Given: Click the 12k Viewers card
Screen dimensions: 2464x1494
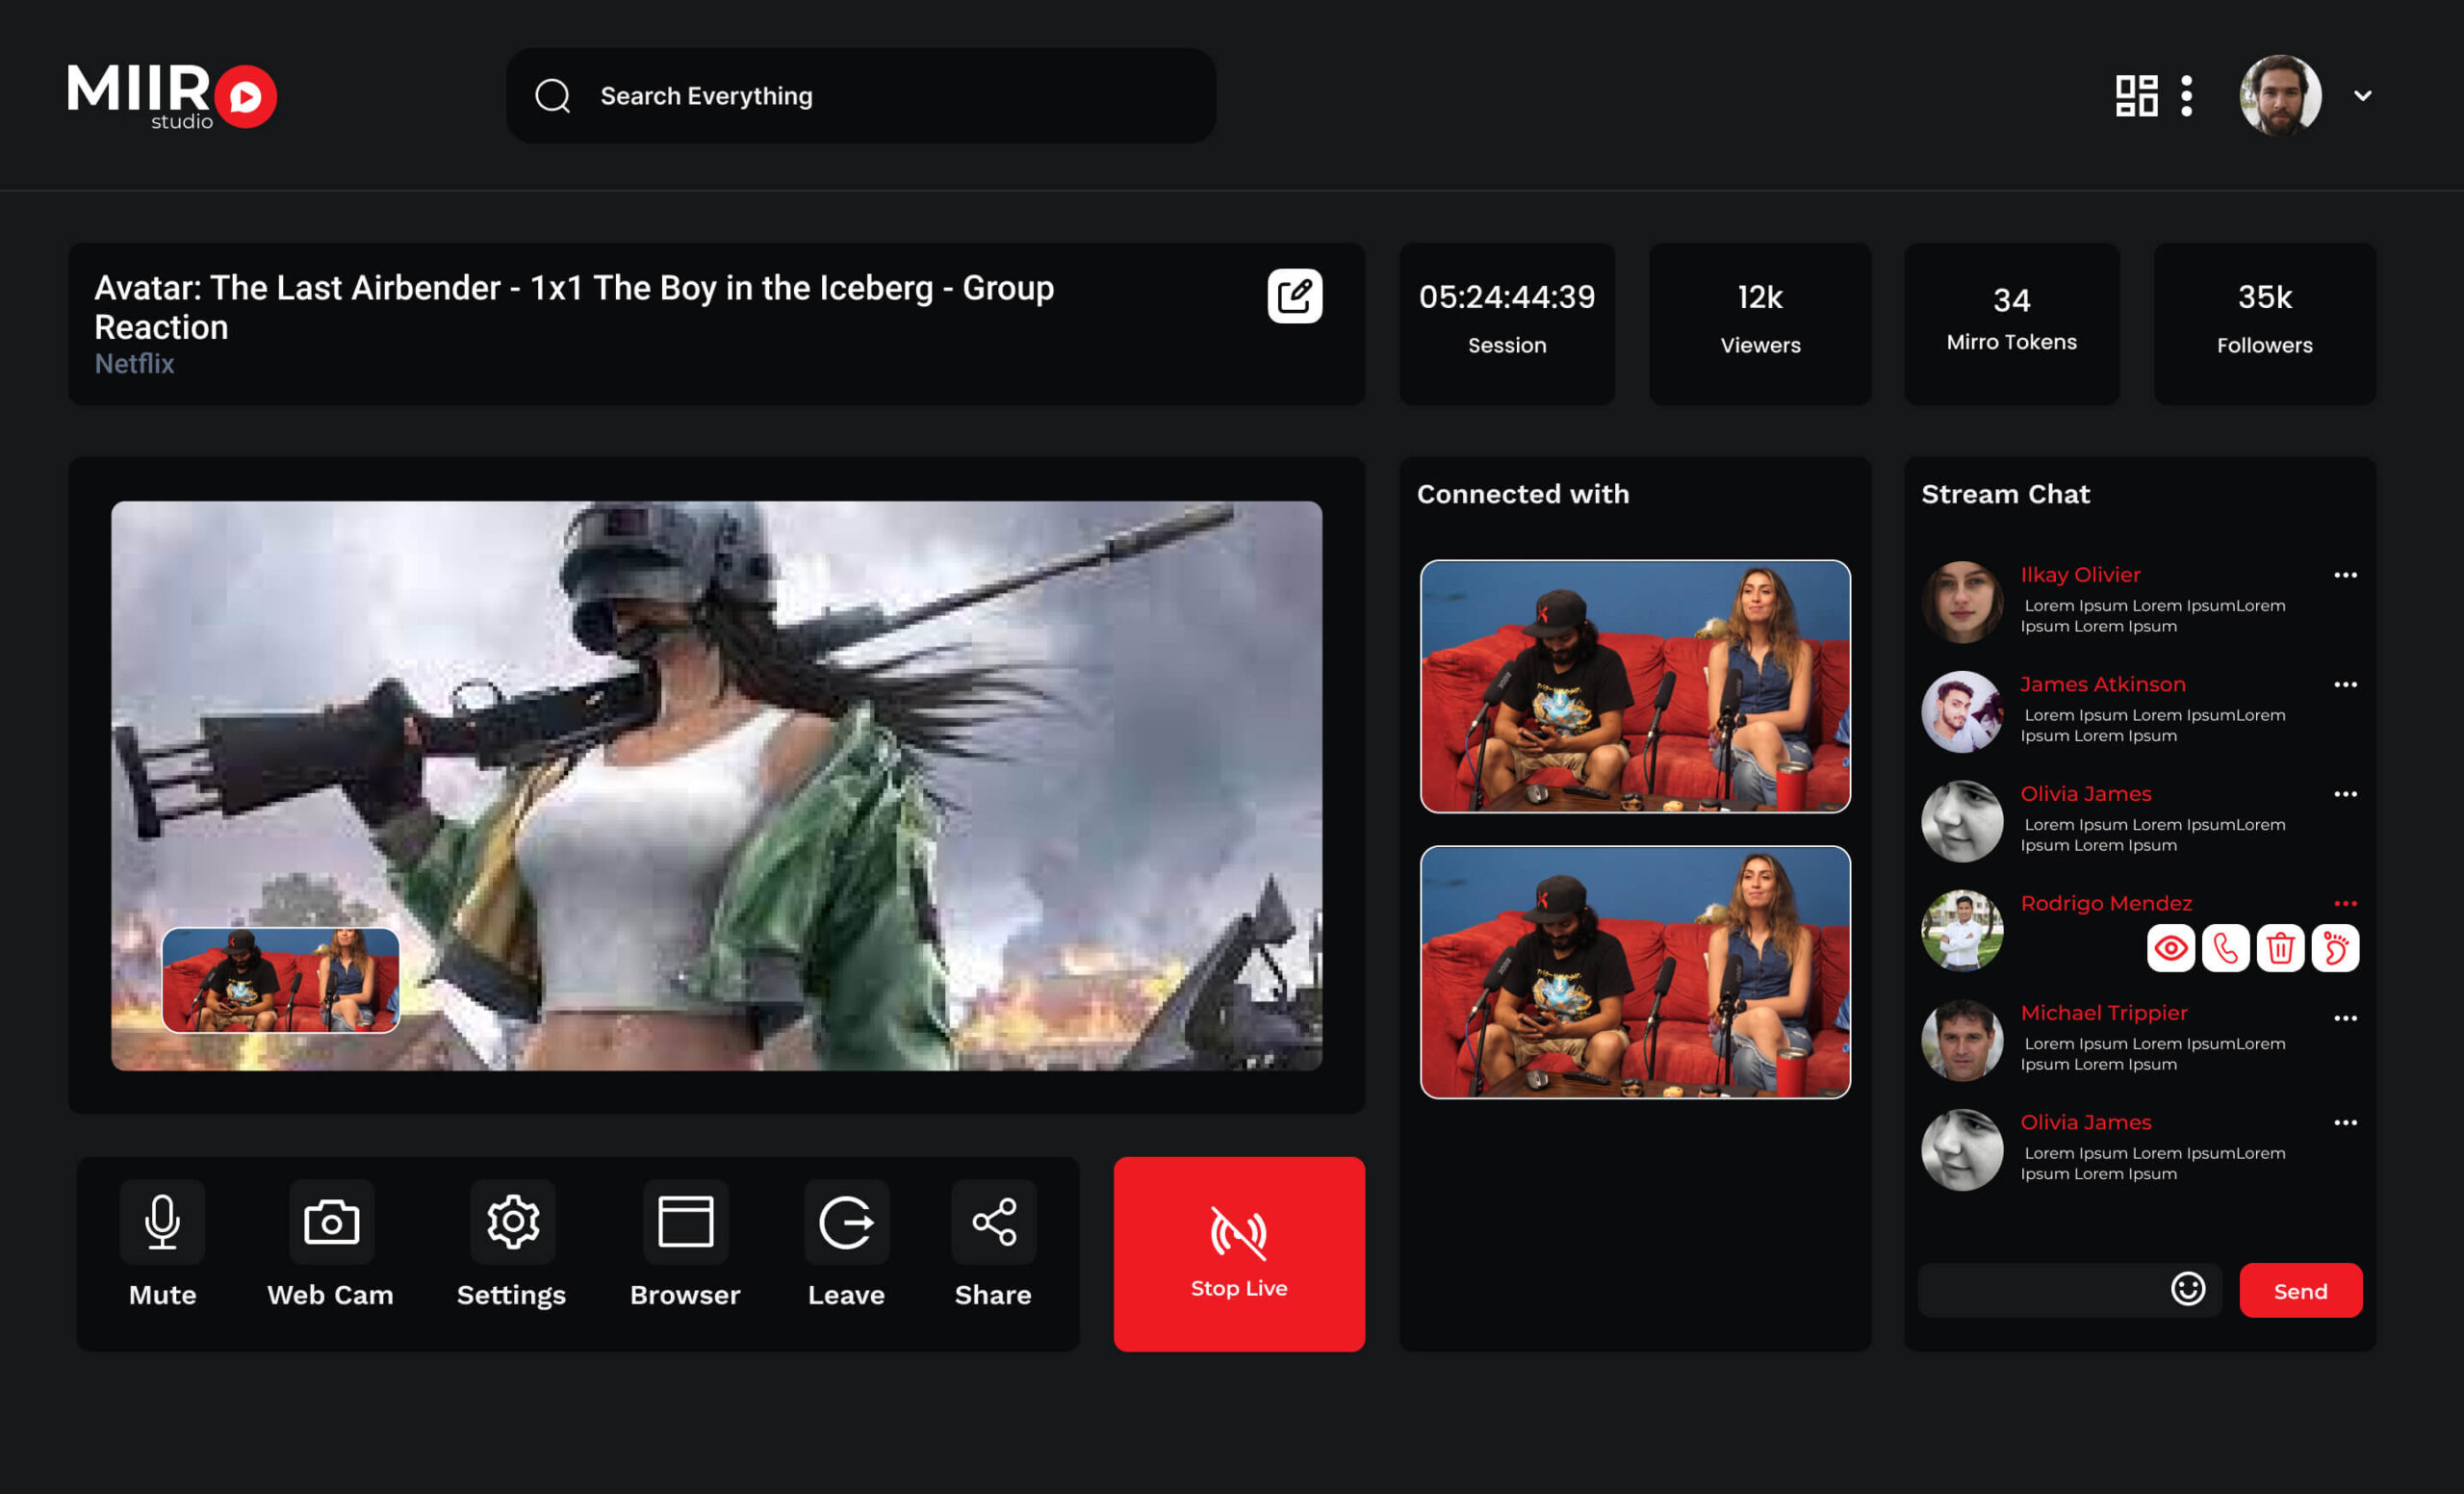Looking at the screenshot, I should tap(1760, 324).
